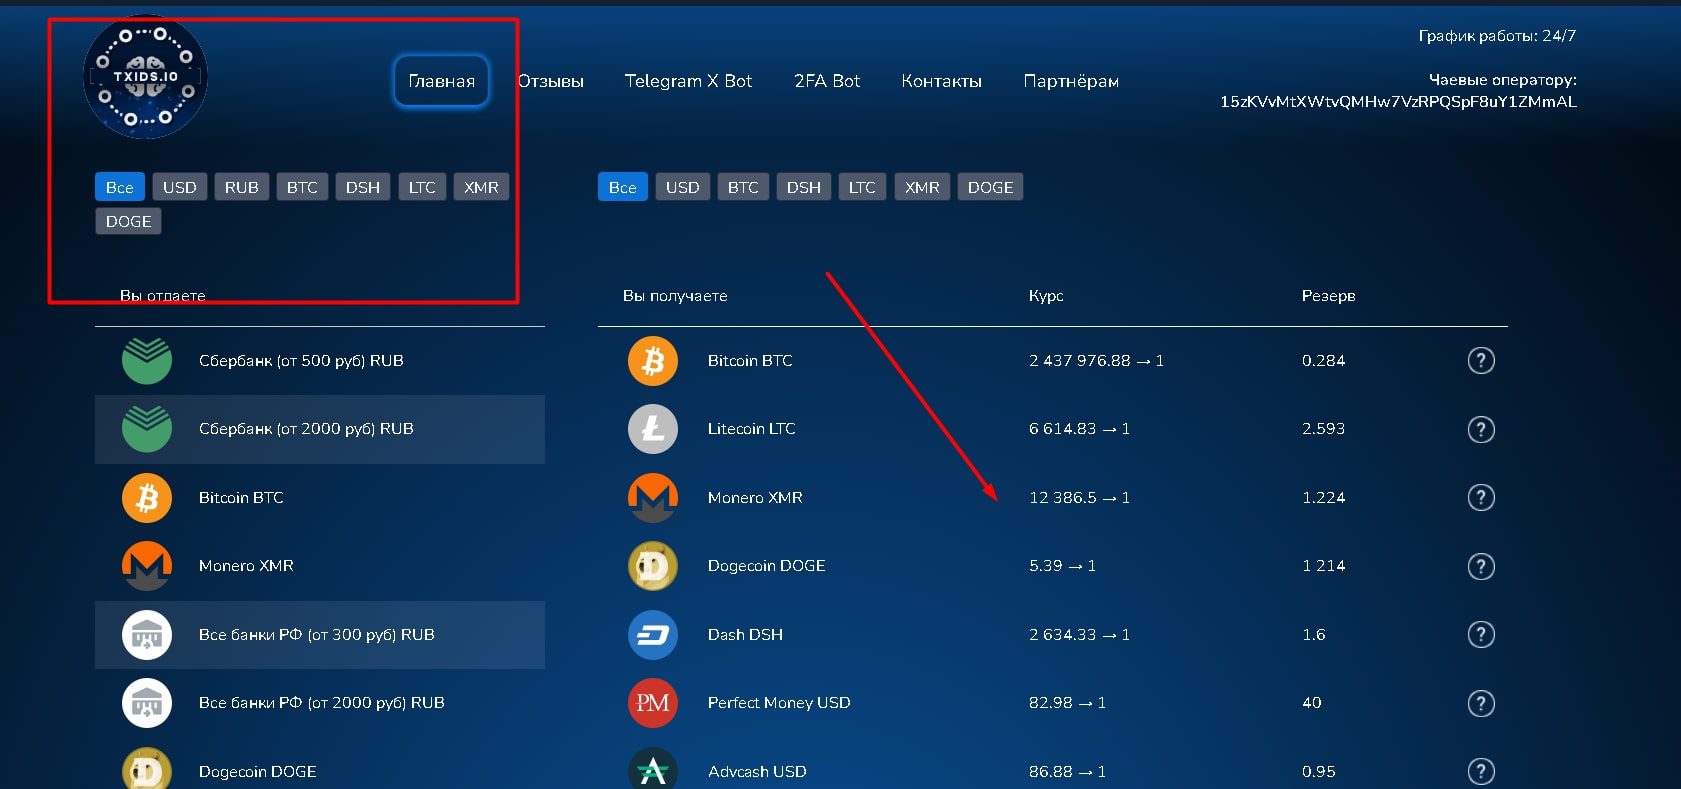Image resolution: width=1681 pixels, height=789 pixels.
Task: Filter the give column by BTC
Action: point(302,187)
